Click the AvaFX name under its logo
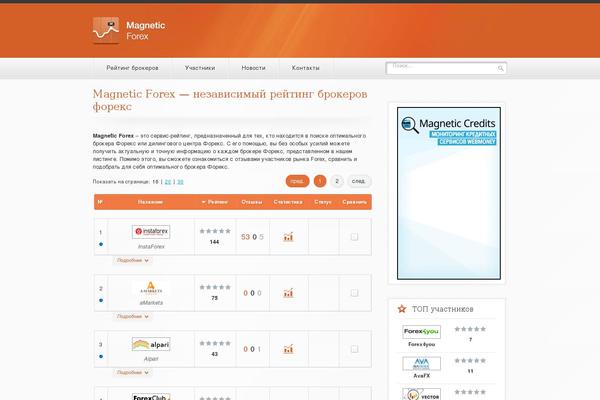Viewport: 600px width, 400px height. (x=421, y=376)
